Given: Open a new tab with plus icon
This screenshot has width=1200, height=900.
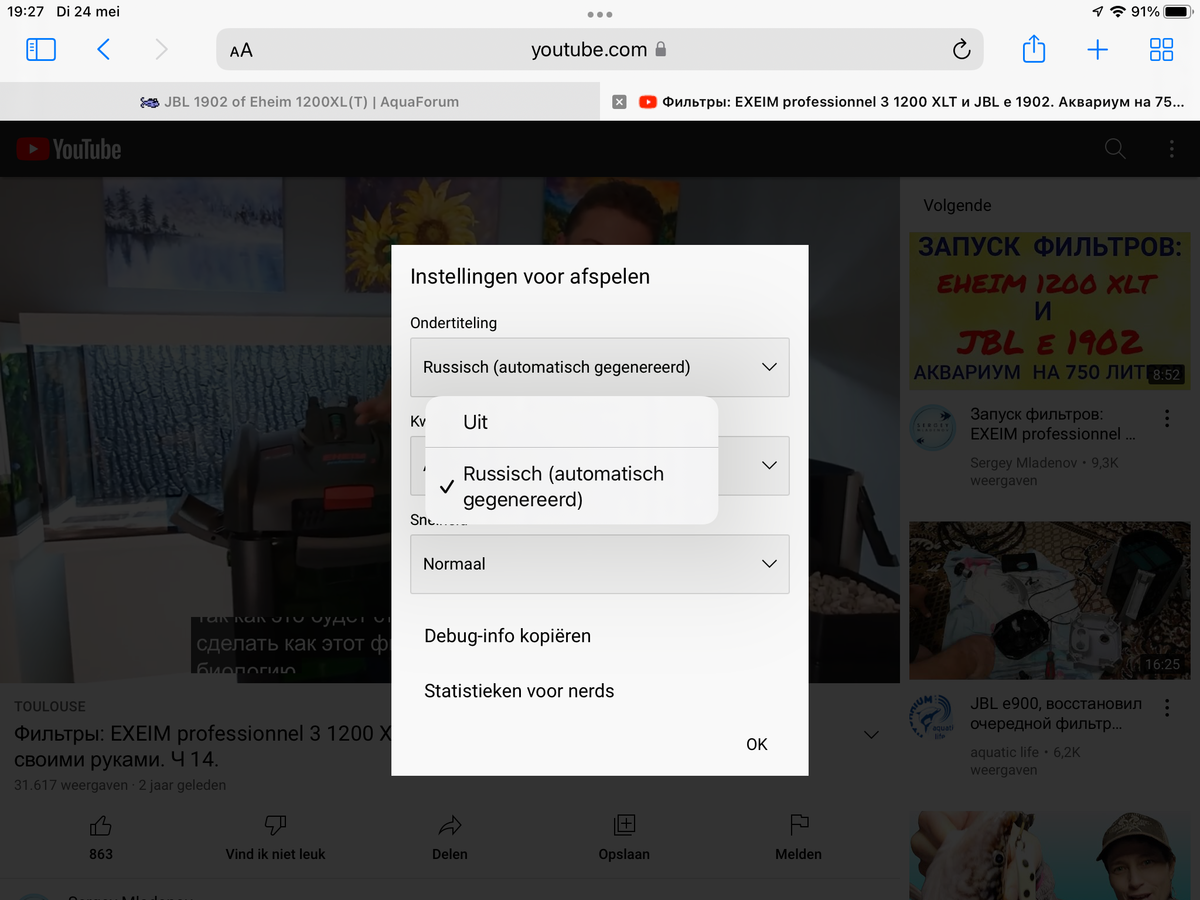Looking at the screenshot, I should click(1097, 50).
